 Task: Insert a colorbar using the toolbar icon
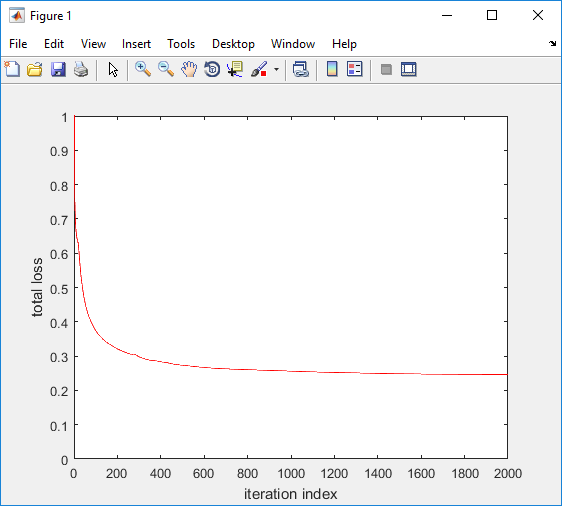(332, 69)
